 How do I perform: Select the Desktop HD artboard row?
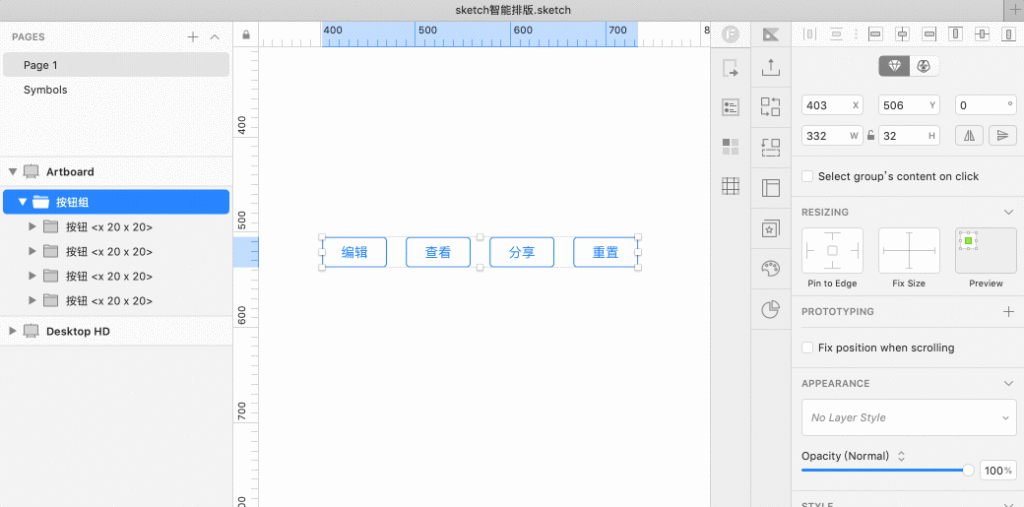116,331
